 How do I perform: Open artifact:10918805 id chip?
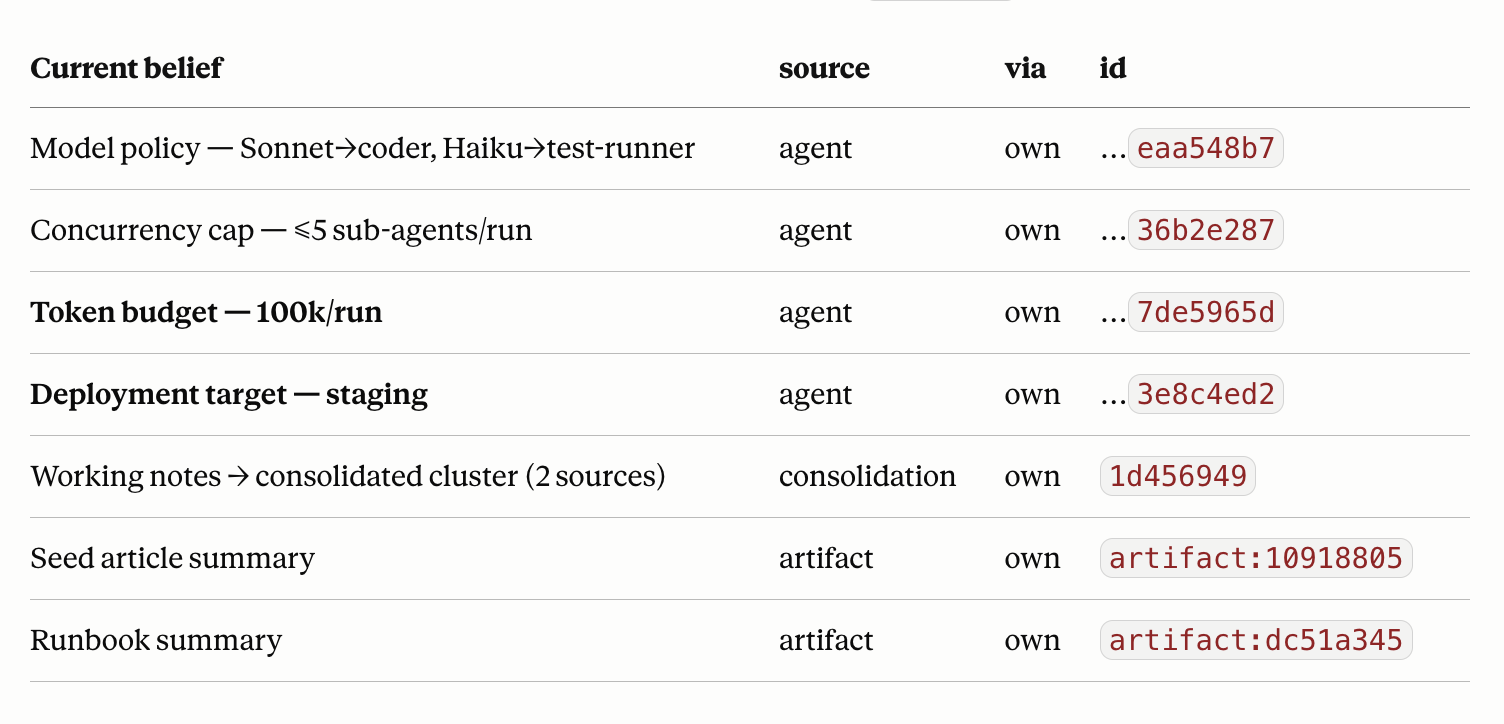1256,559
